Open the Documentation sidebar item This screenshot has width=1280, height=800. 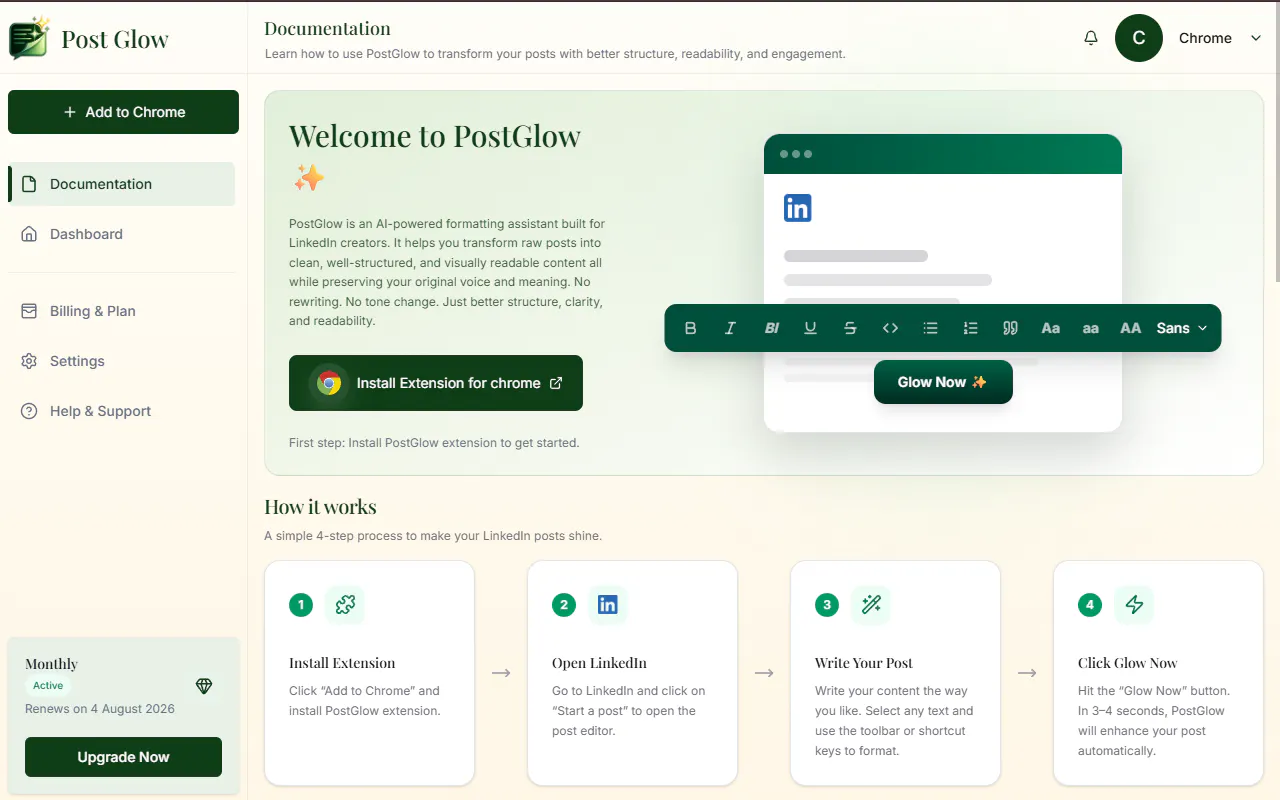point(122,184)
